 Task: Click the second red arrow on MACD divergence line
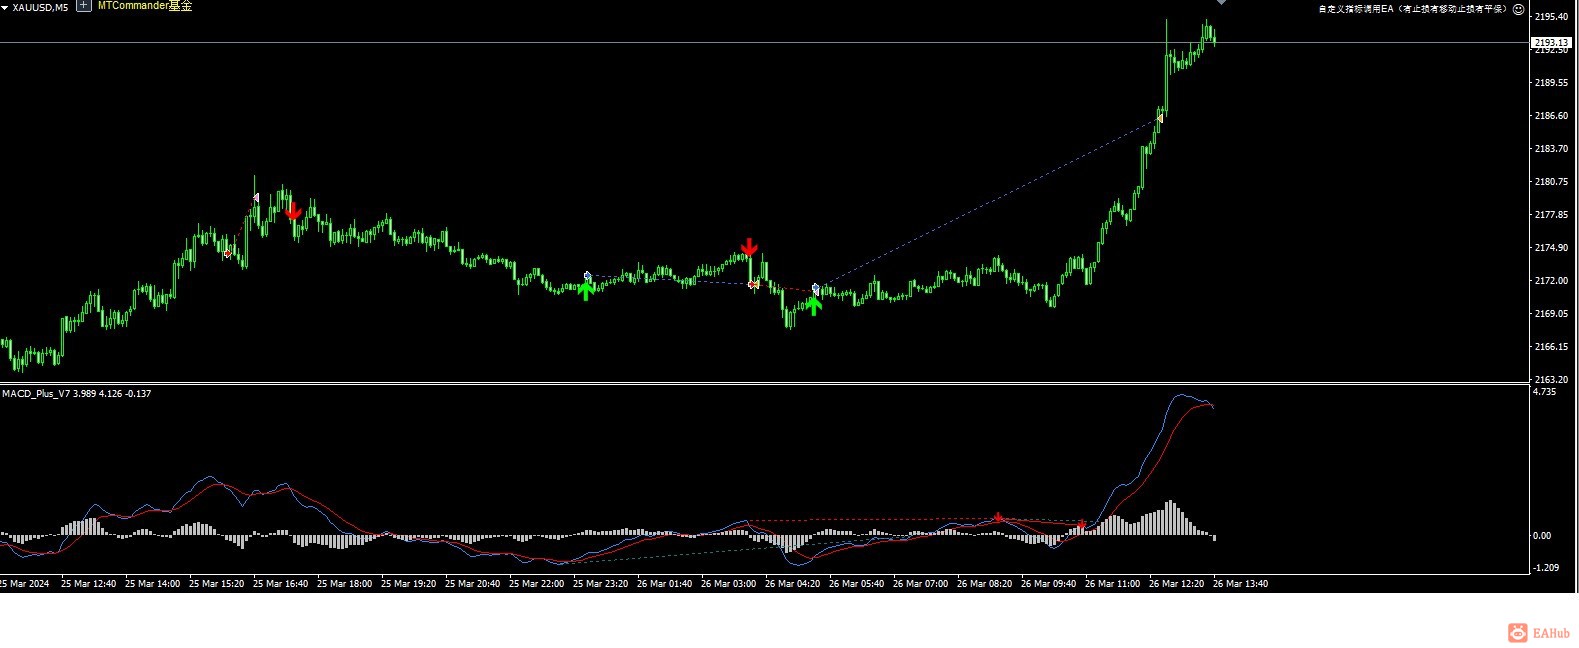tap(1081, 524)
